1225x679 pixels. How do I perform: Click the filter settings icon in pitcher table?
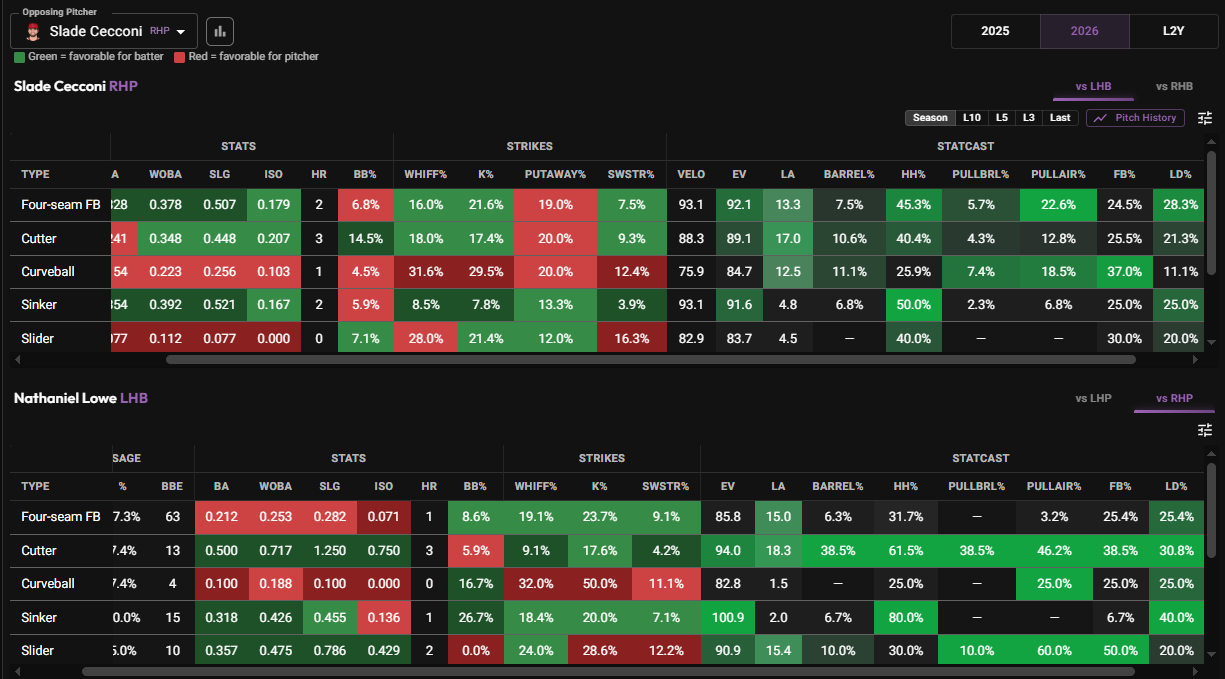[1205, 118]
